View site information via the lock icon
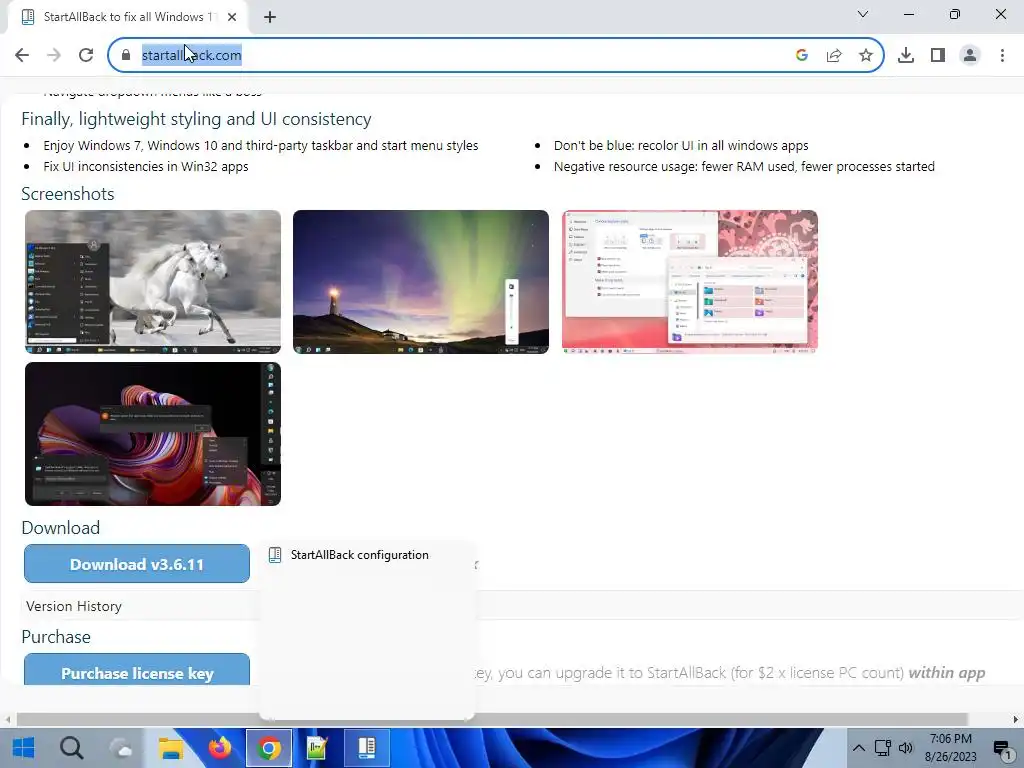This screenshot has width=1024, height=768. click(x=126, y=55)
